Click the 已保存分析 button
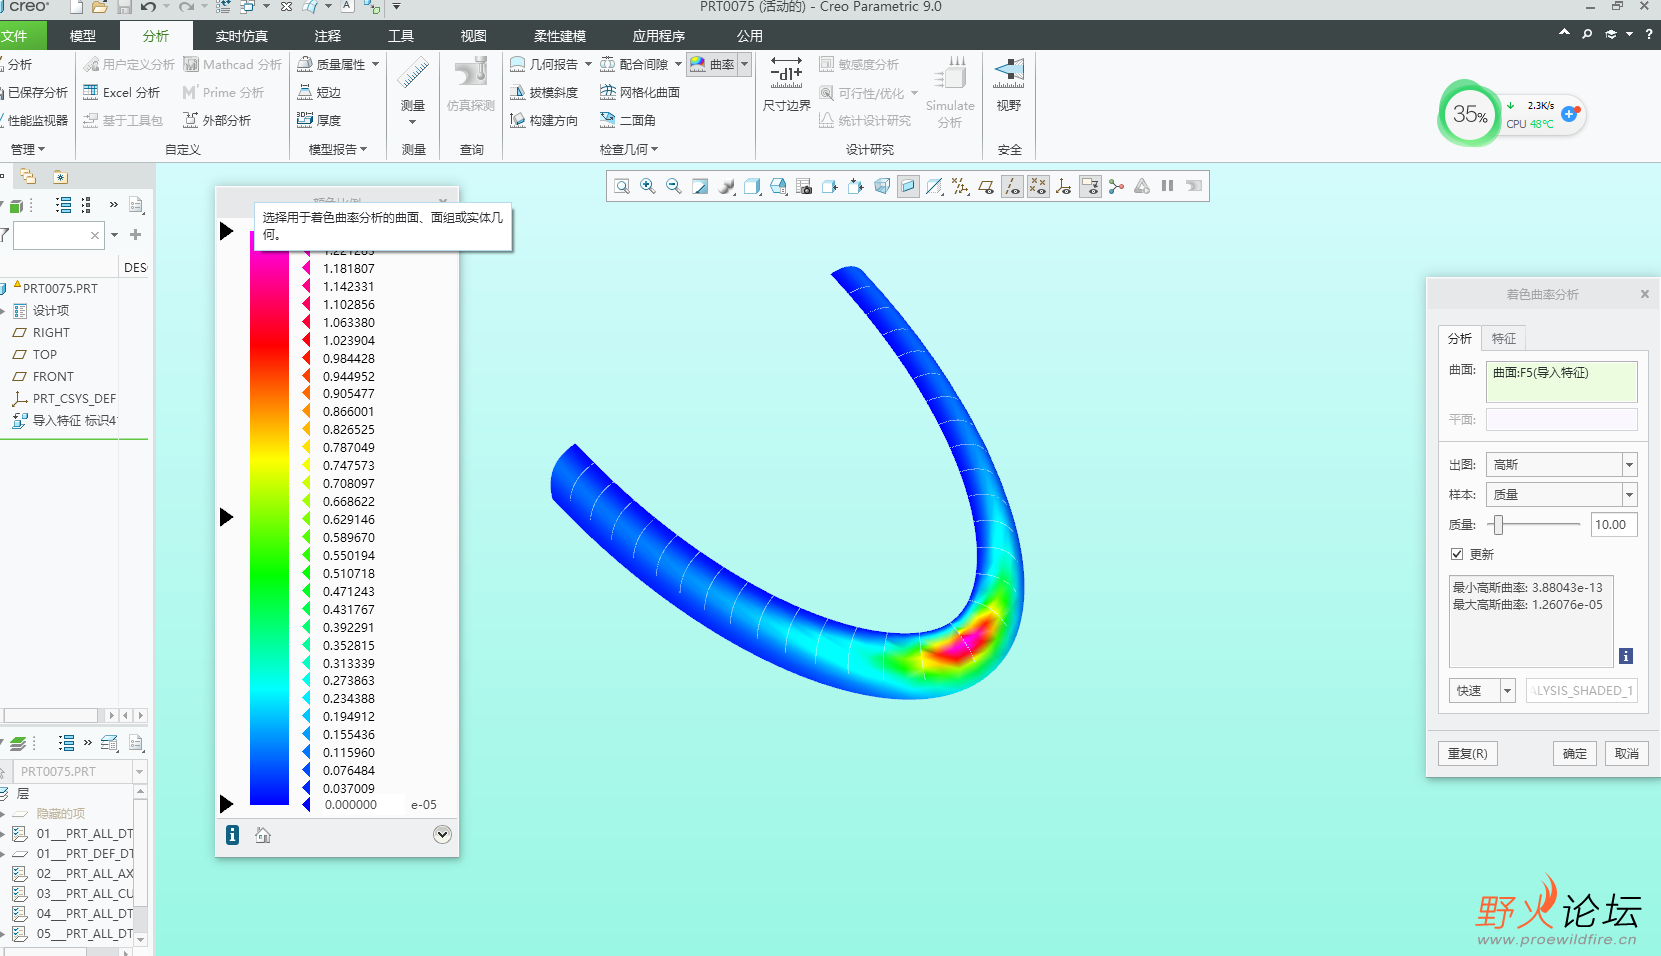 tap(36, 92)
